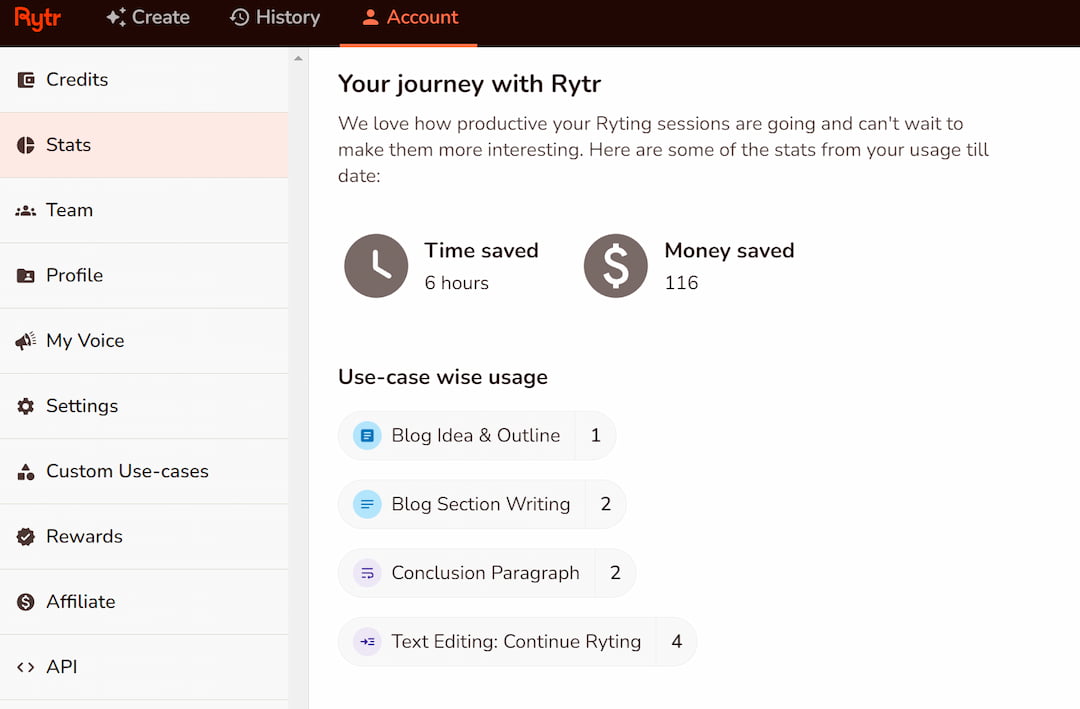Click Text Editing: Continue Ryting label
The height and width of the screenshot is (709, 1080).
(x=517, y=642)
